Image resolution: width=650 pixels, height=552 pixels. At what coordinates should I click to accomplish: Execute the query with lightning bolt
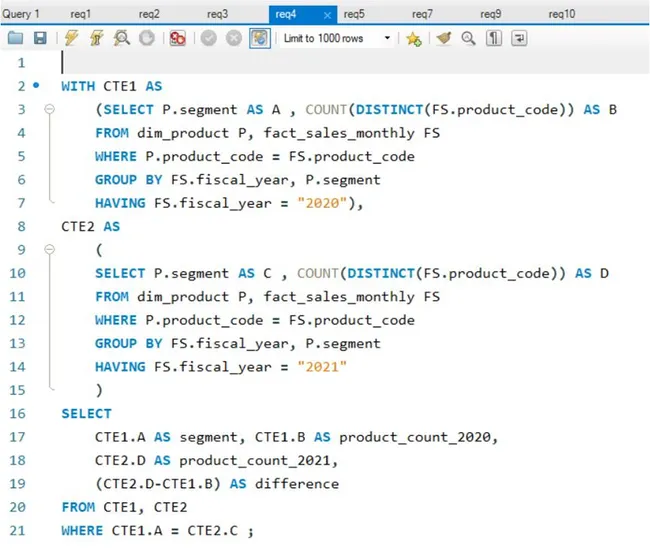tap(71, 38)
